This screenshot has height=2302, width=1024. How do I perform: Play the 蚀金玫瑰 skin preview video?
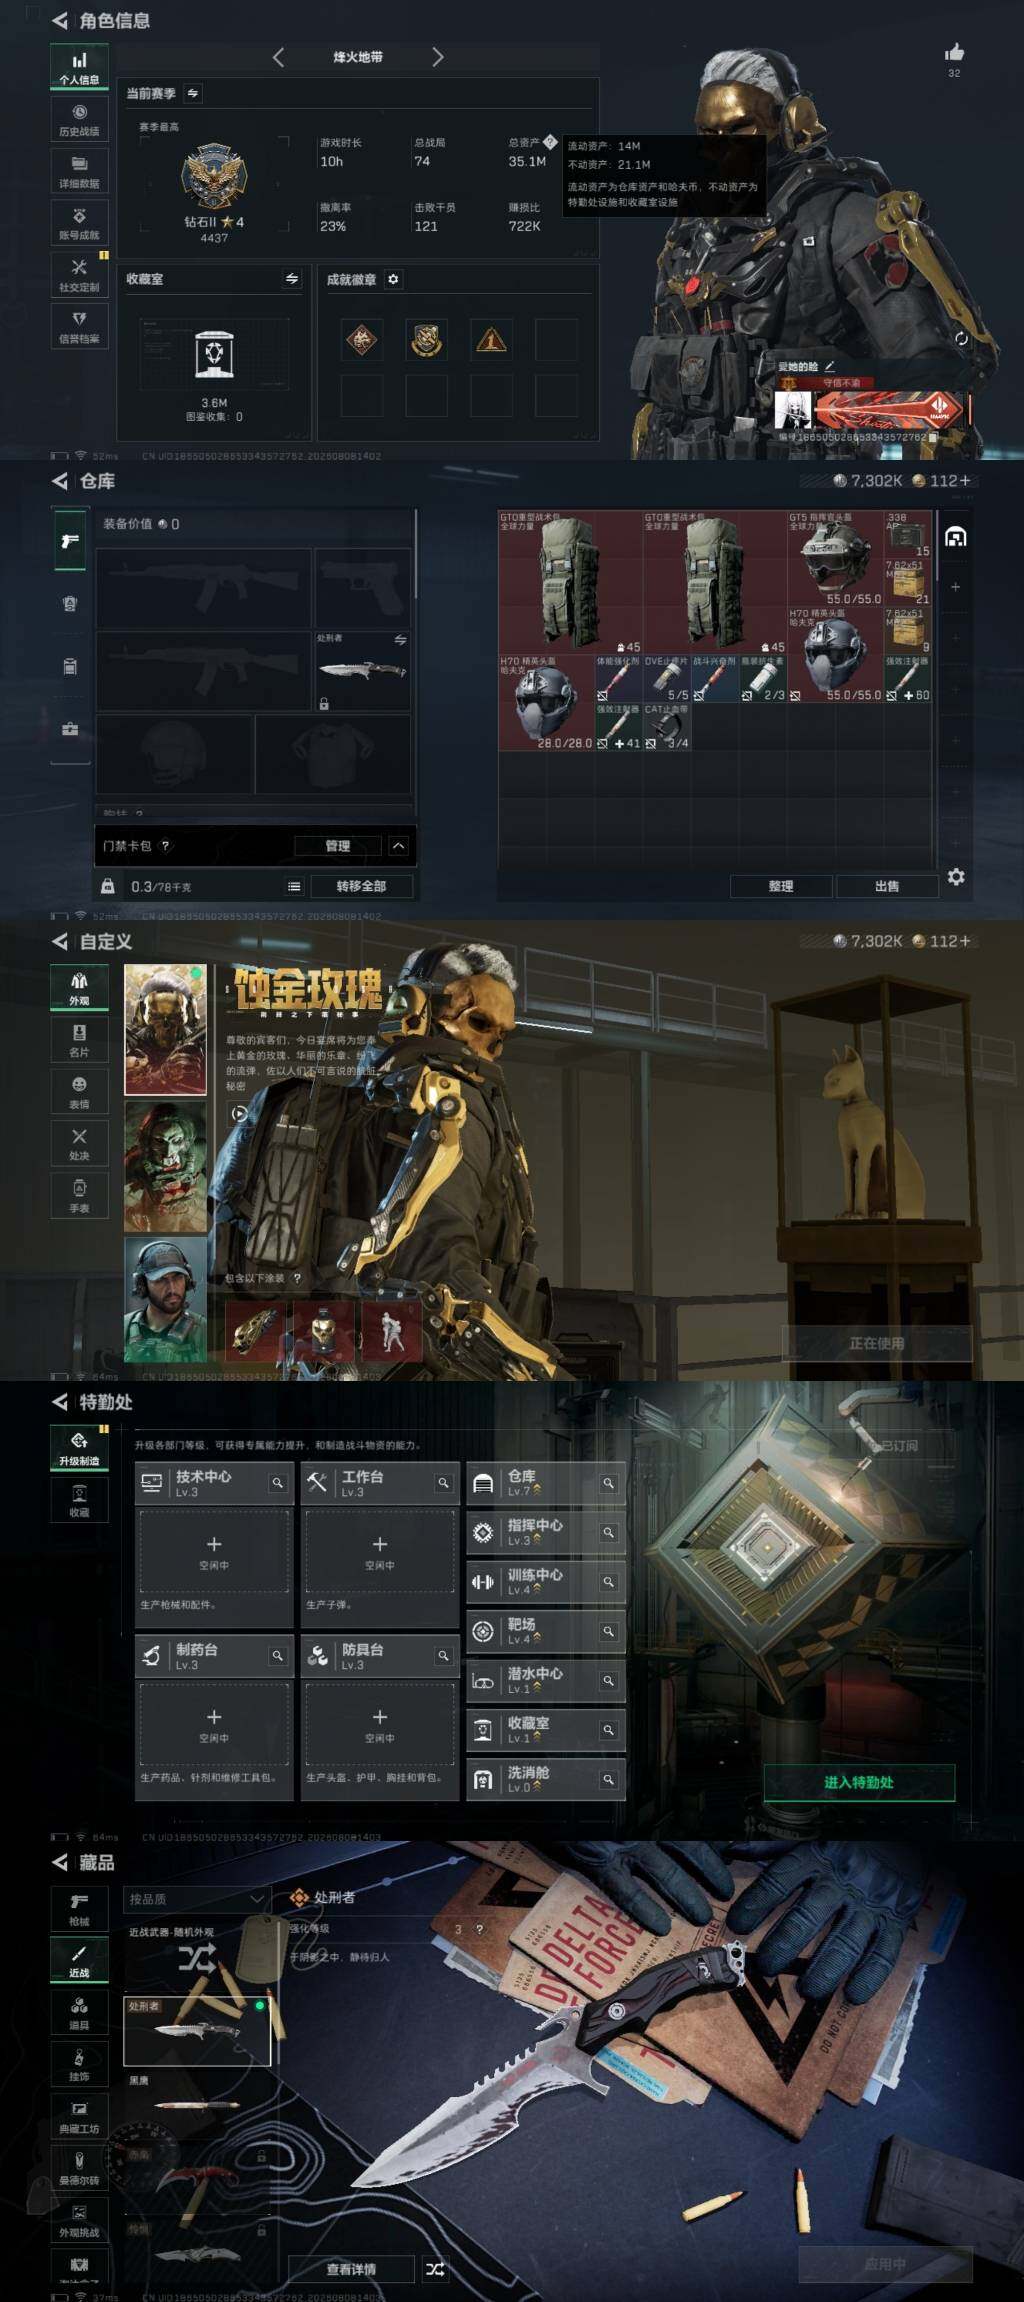(x=239, y=1113)
